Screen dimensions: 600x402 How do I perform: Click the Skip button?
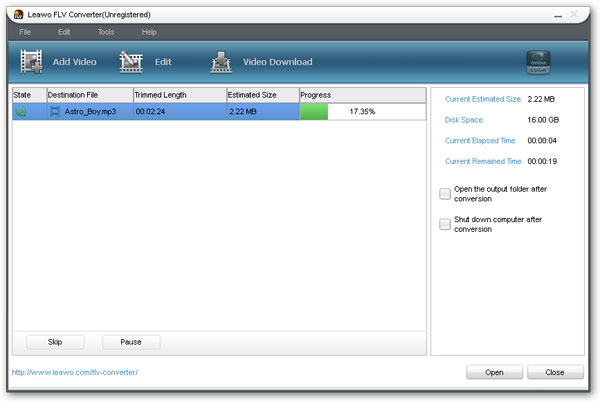point(55,342)
